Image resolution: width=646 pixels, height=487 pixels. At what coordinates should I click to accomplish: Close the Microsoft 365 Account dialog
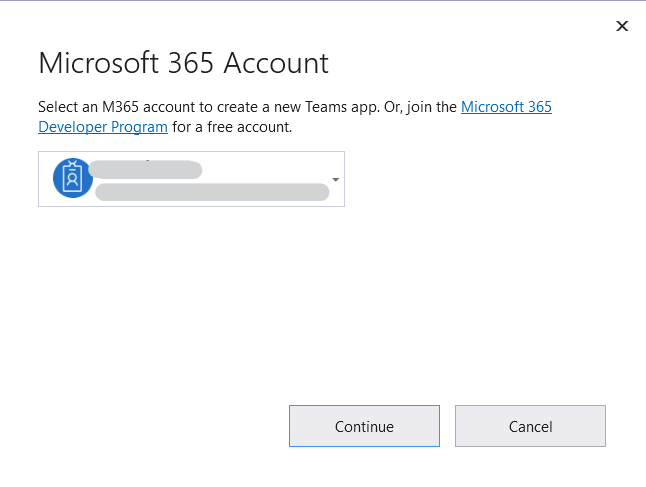pos(622,26)
